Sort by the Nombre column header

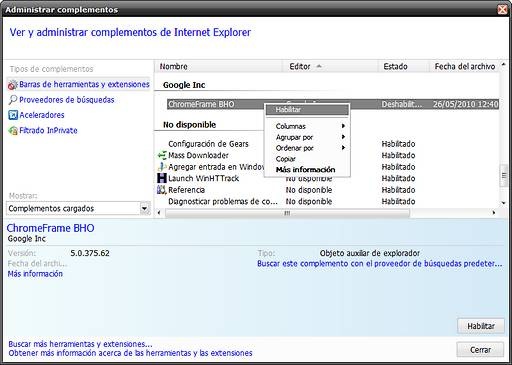(x=219, y=66)
